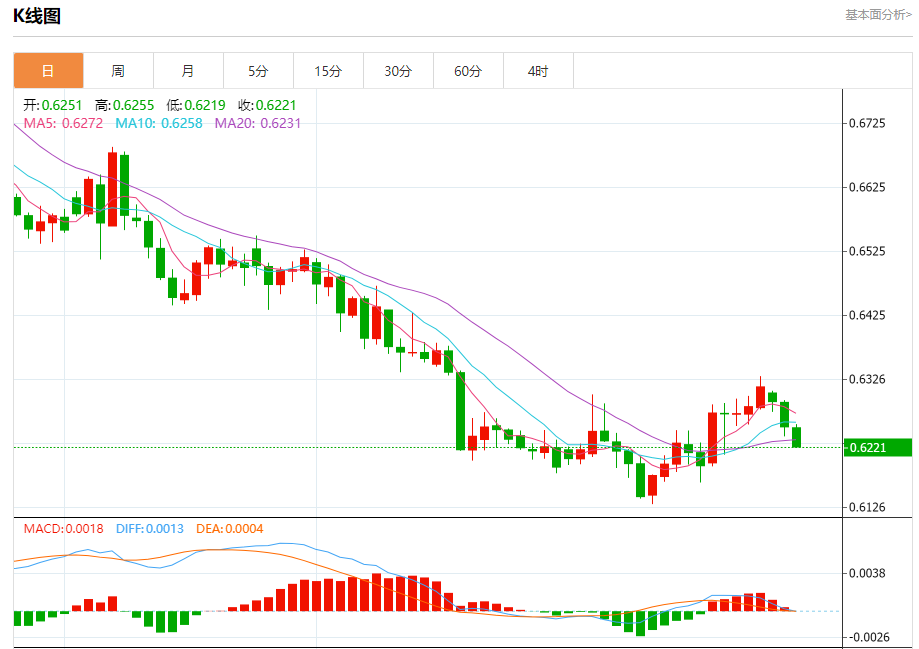Click the DEA value label

click(230, 529)
